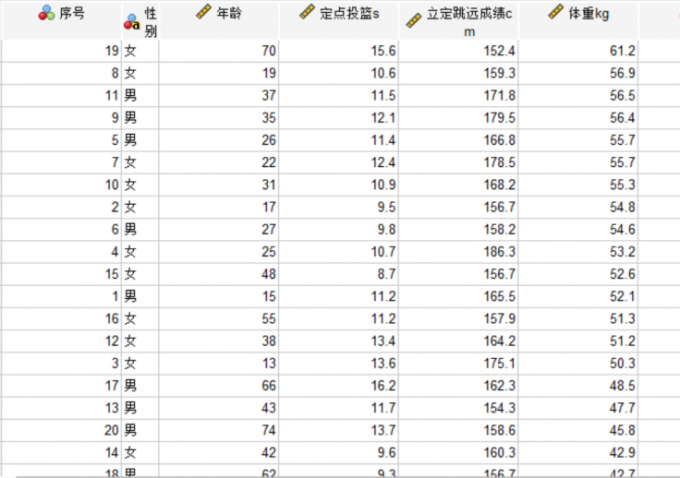
Task: Click the scale ruler icon beside 年龄
Action: tap(203, 12)
